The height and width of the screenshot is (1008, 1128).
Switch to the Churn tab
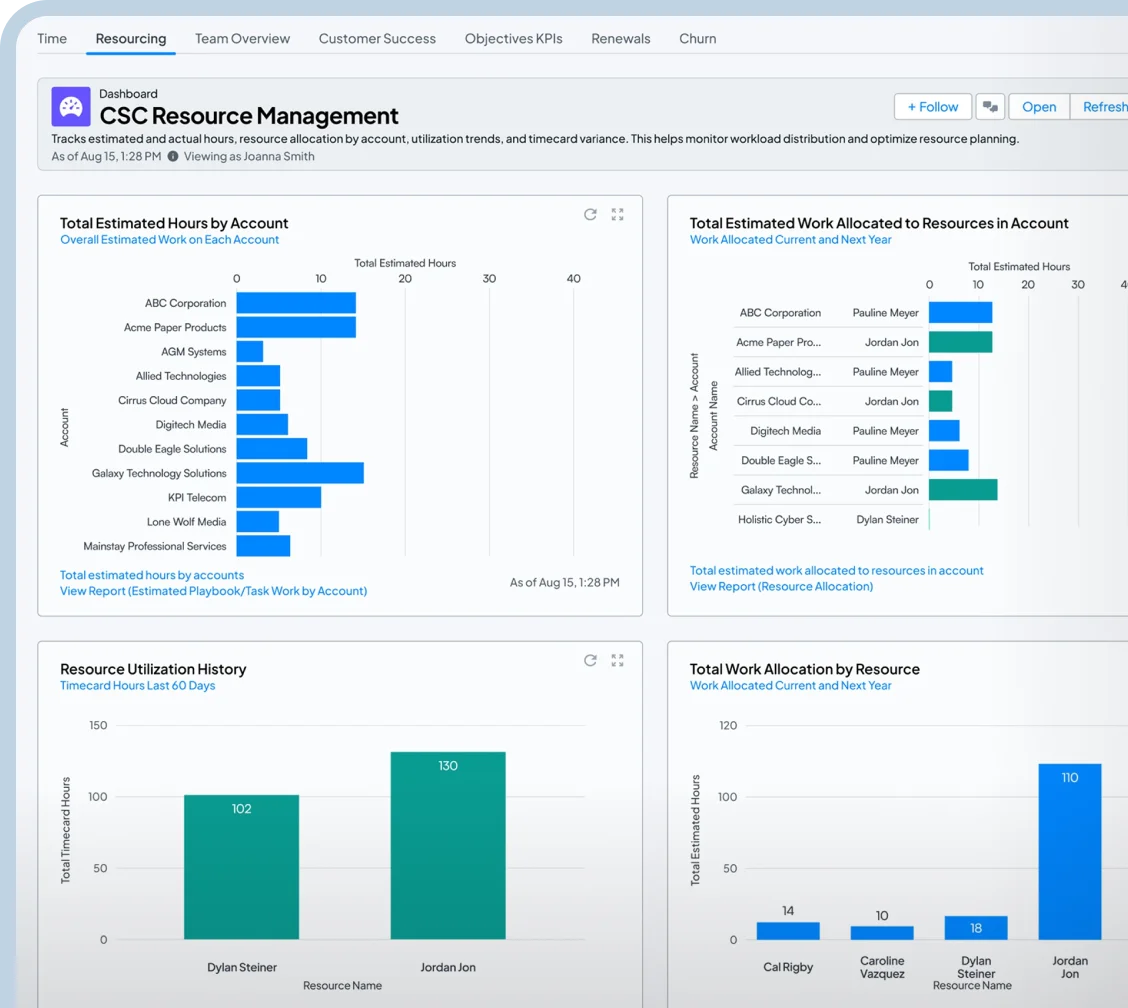[697, 39]
